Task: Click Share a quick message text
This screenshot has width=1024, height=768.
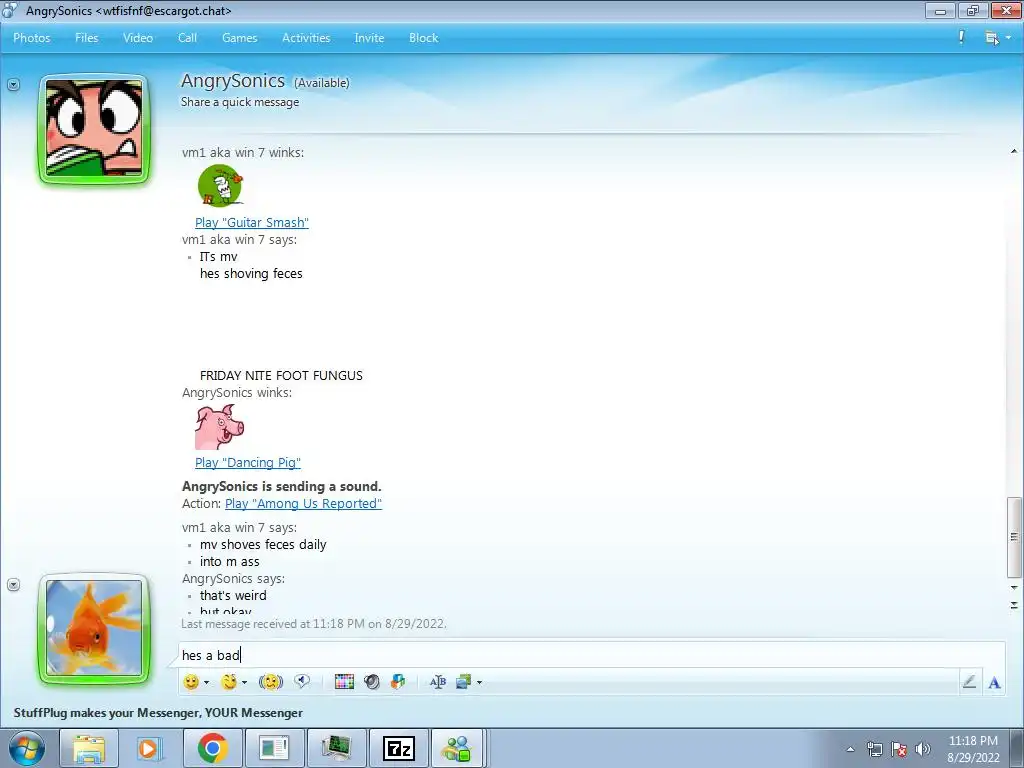Action: click(x=240, y=102)
